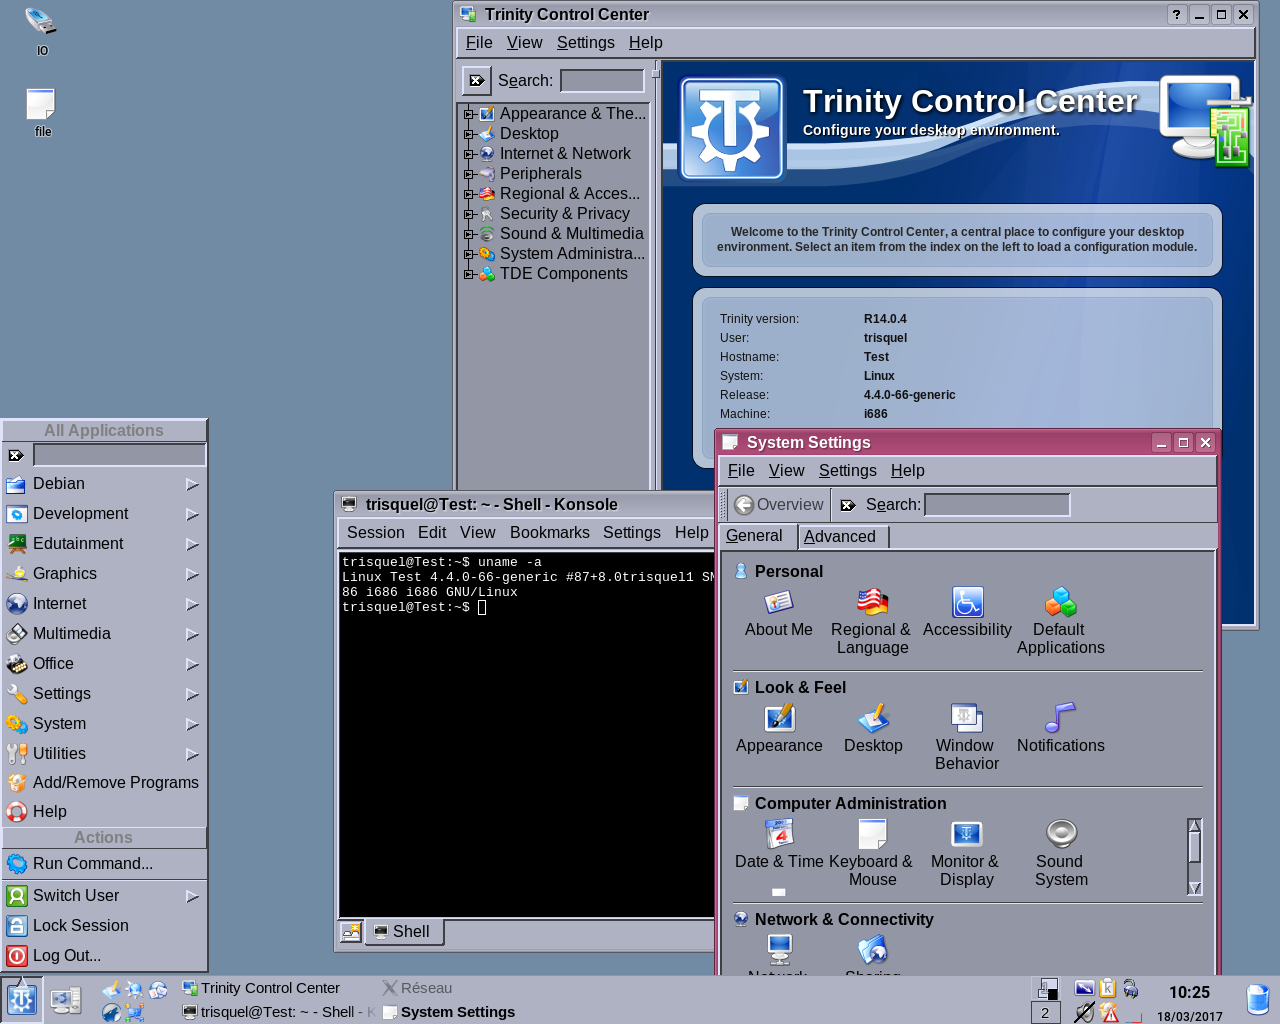Open Window Behavior settings
The image size is (1280, 1024).
point(966,738)
